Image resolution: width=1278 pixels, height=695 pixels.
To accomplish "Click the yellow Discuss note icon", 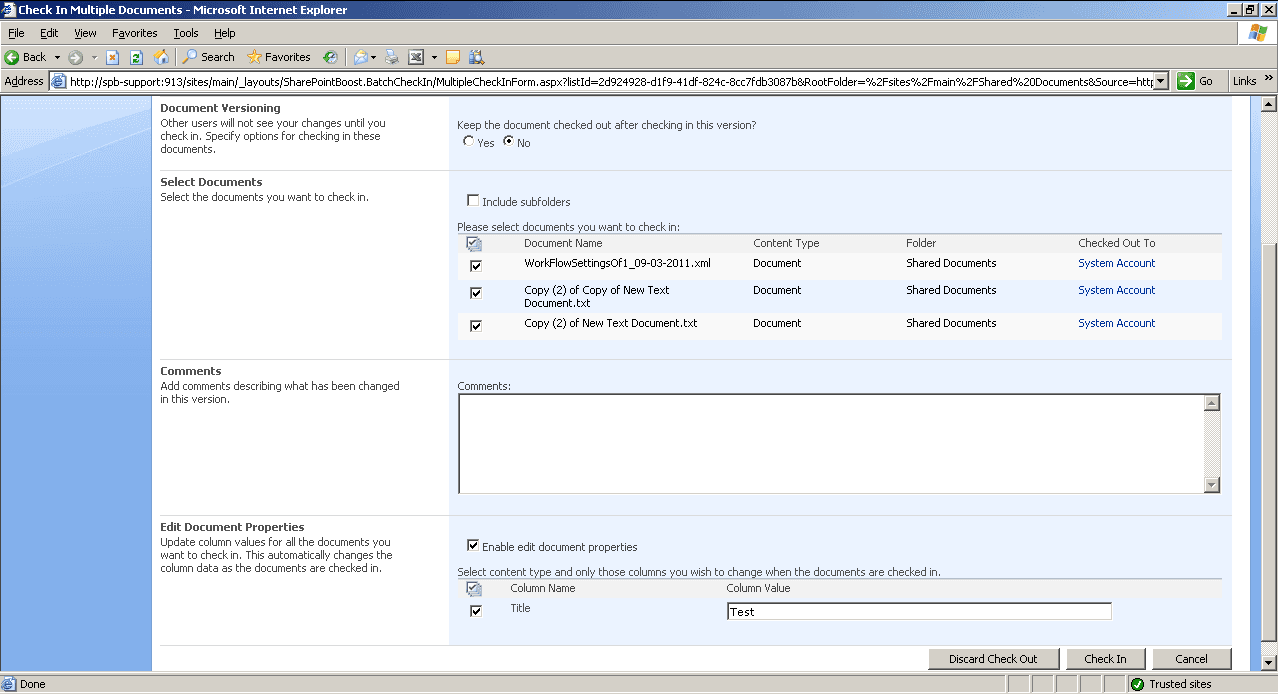I will (453, 57).
